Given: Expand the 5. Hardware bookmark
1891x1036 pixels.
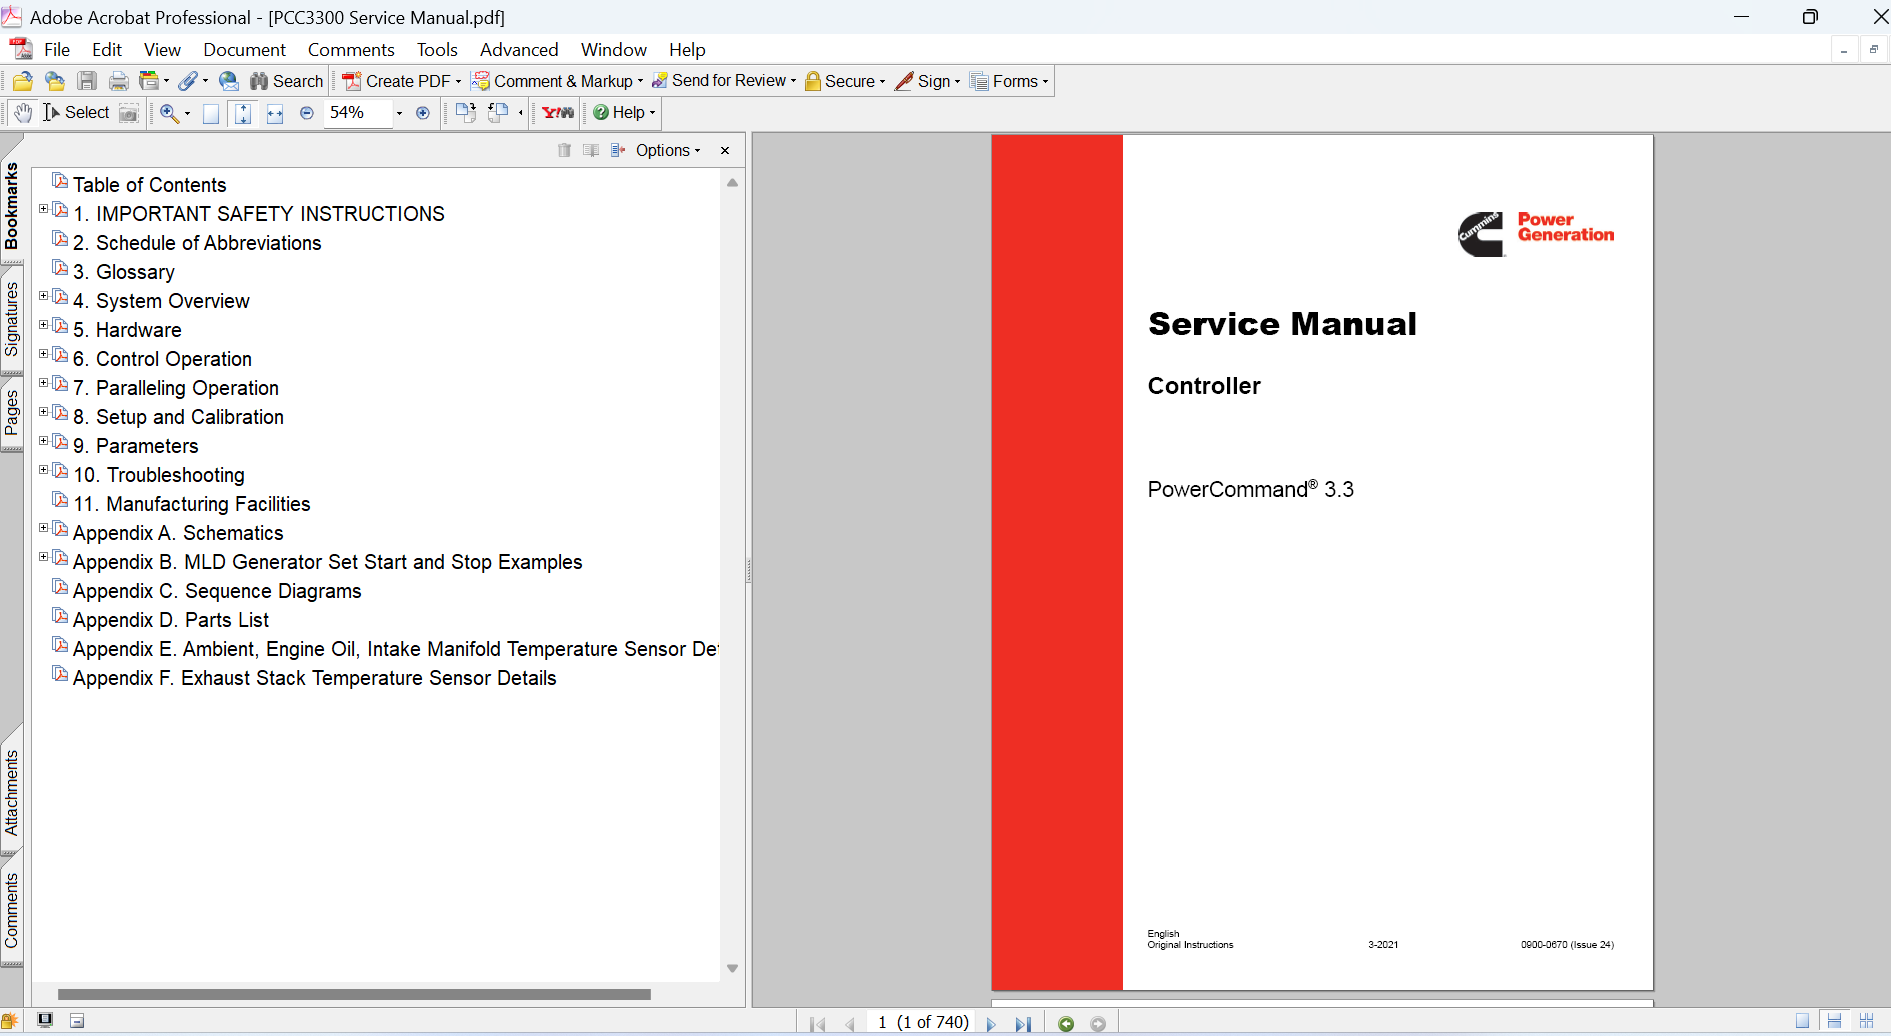Looking at the screenshot, I should [x=43, y=325].
